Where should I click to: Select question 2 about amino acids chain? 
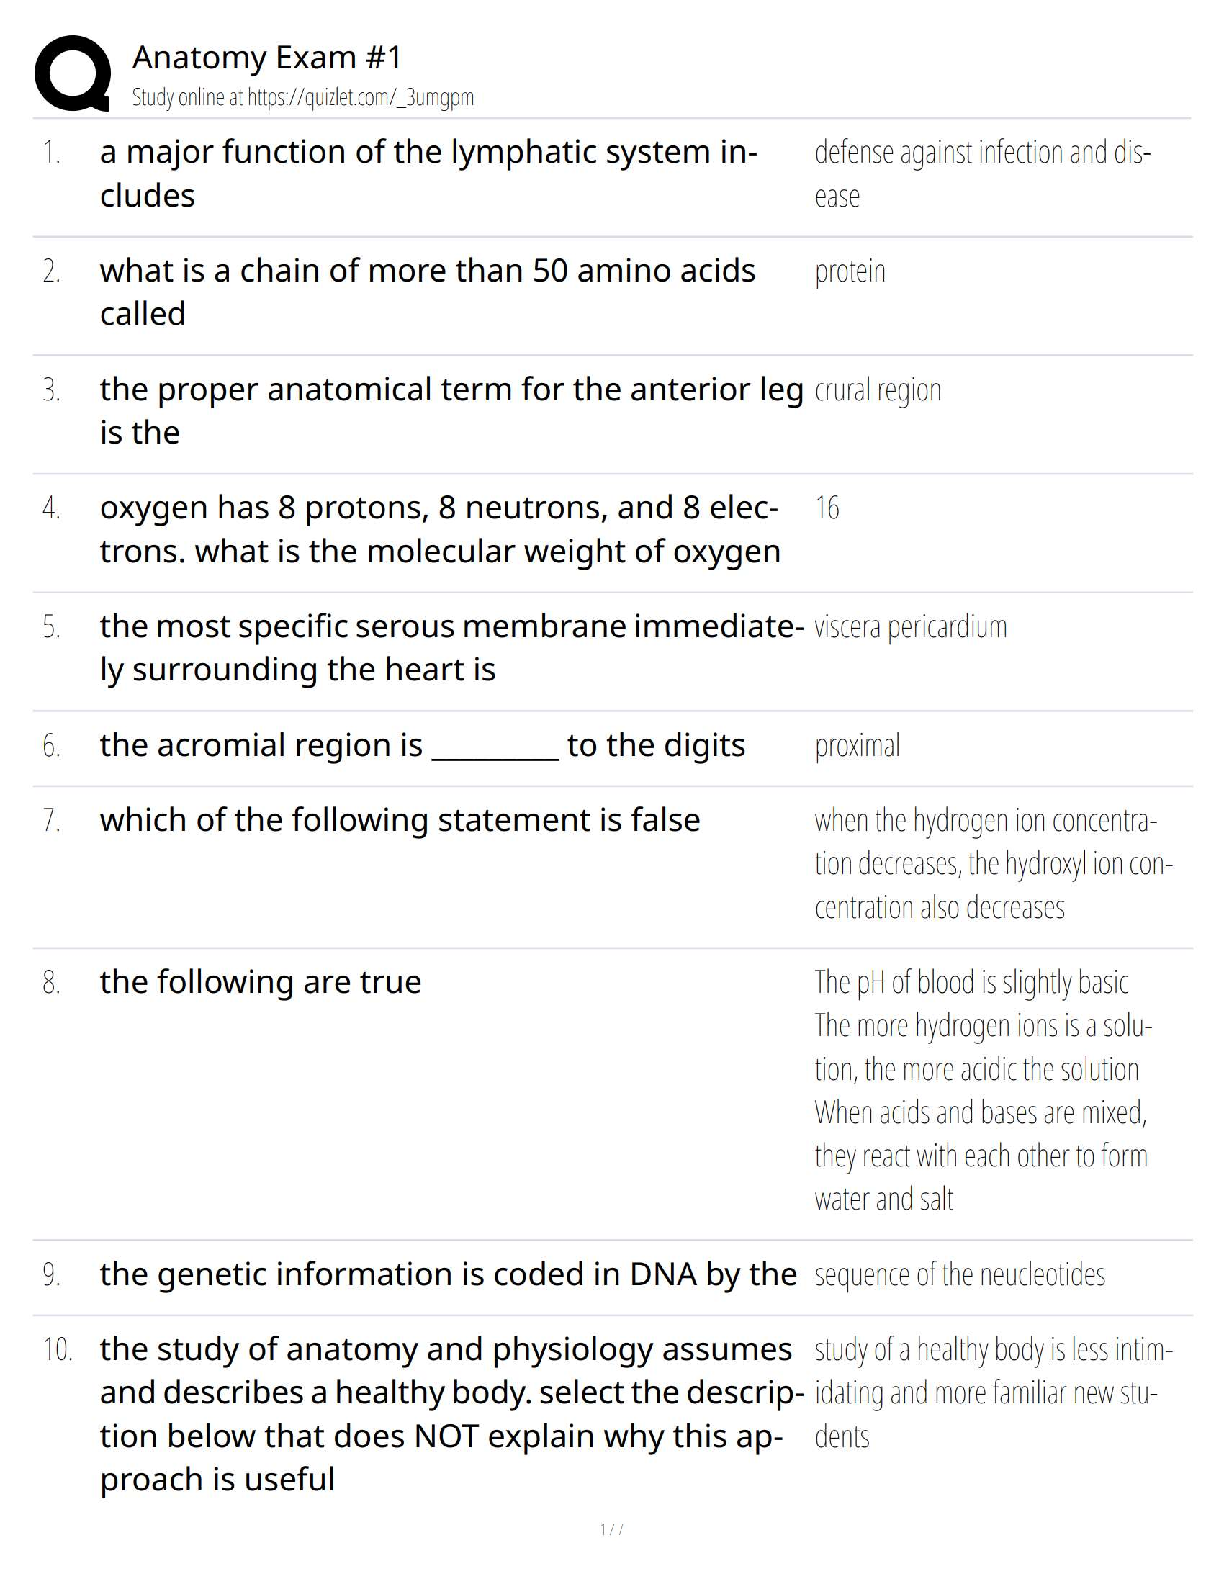427,292
